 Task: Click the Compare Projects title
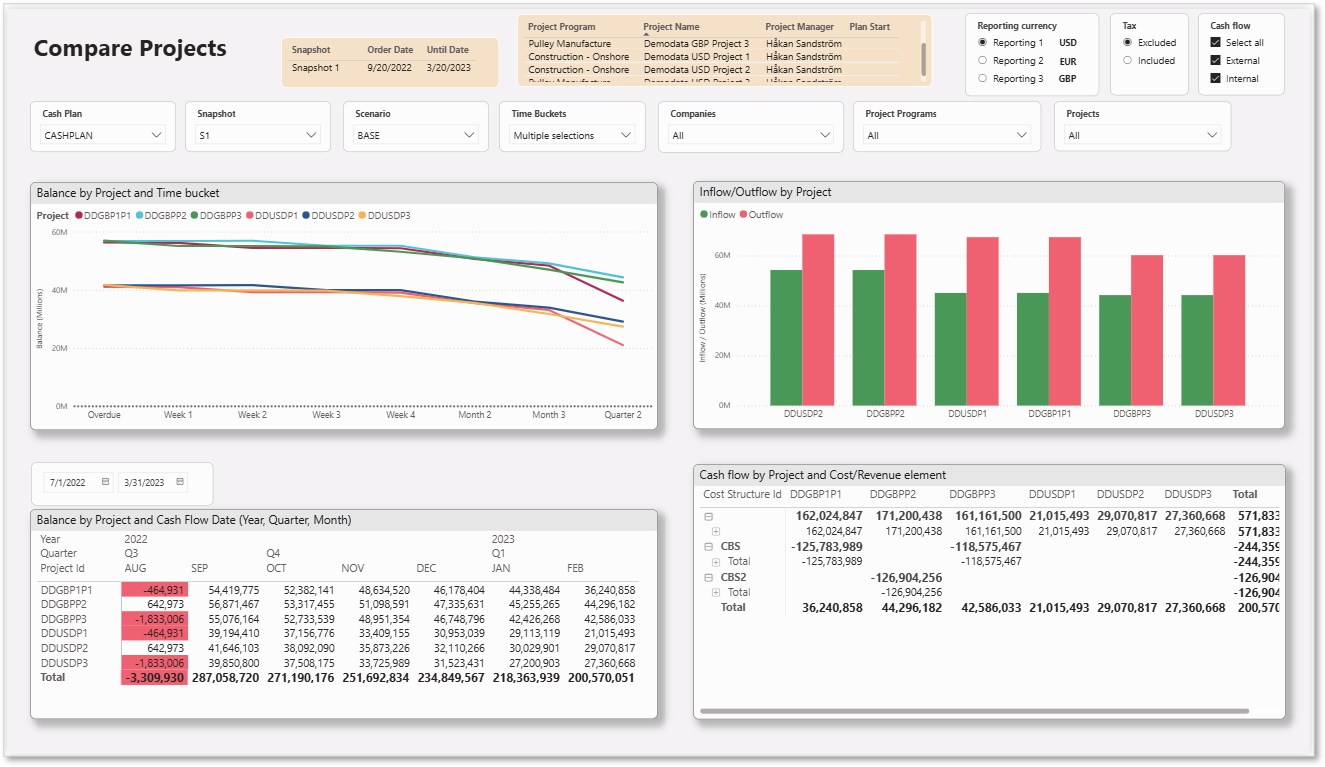pyautogui.click(x=130, y=48)
